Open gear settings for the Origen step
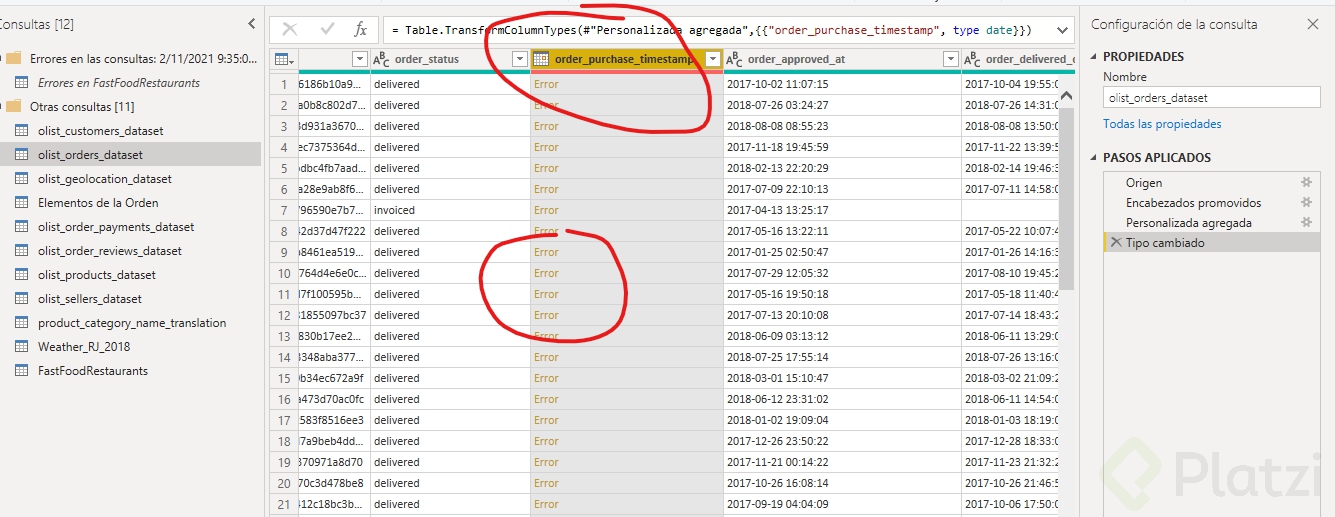Screen dimensions: 1335x517 (1305, 182)
